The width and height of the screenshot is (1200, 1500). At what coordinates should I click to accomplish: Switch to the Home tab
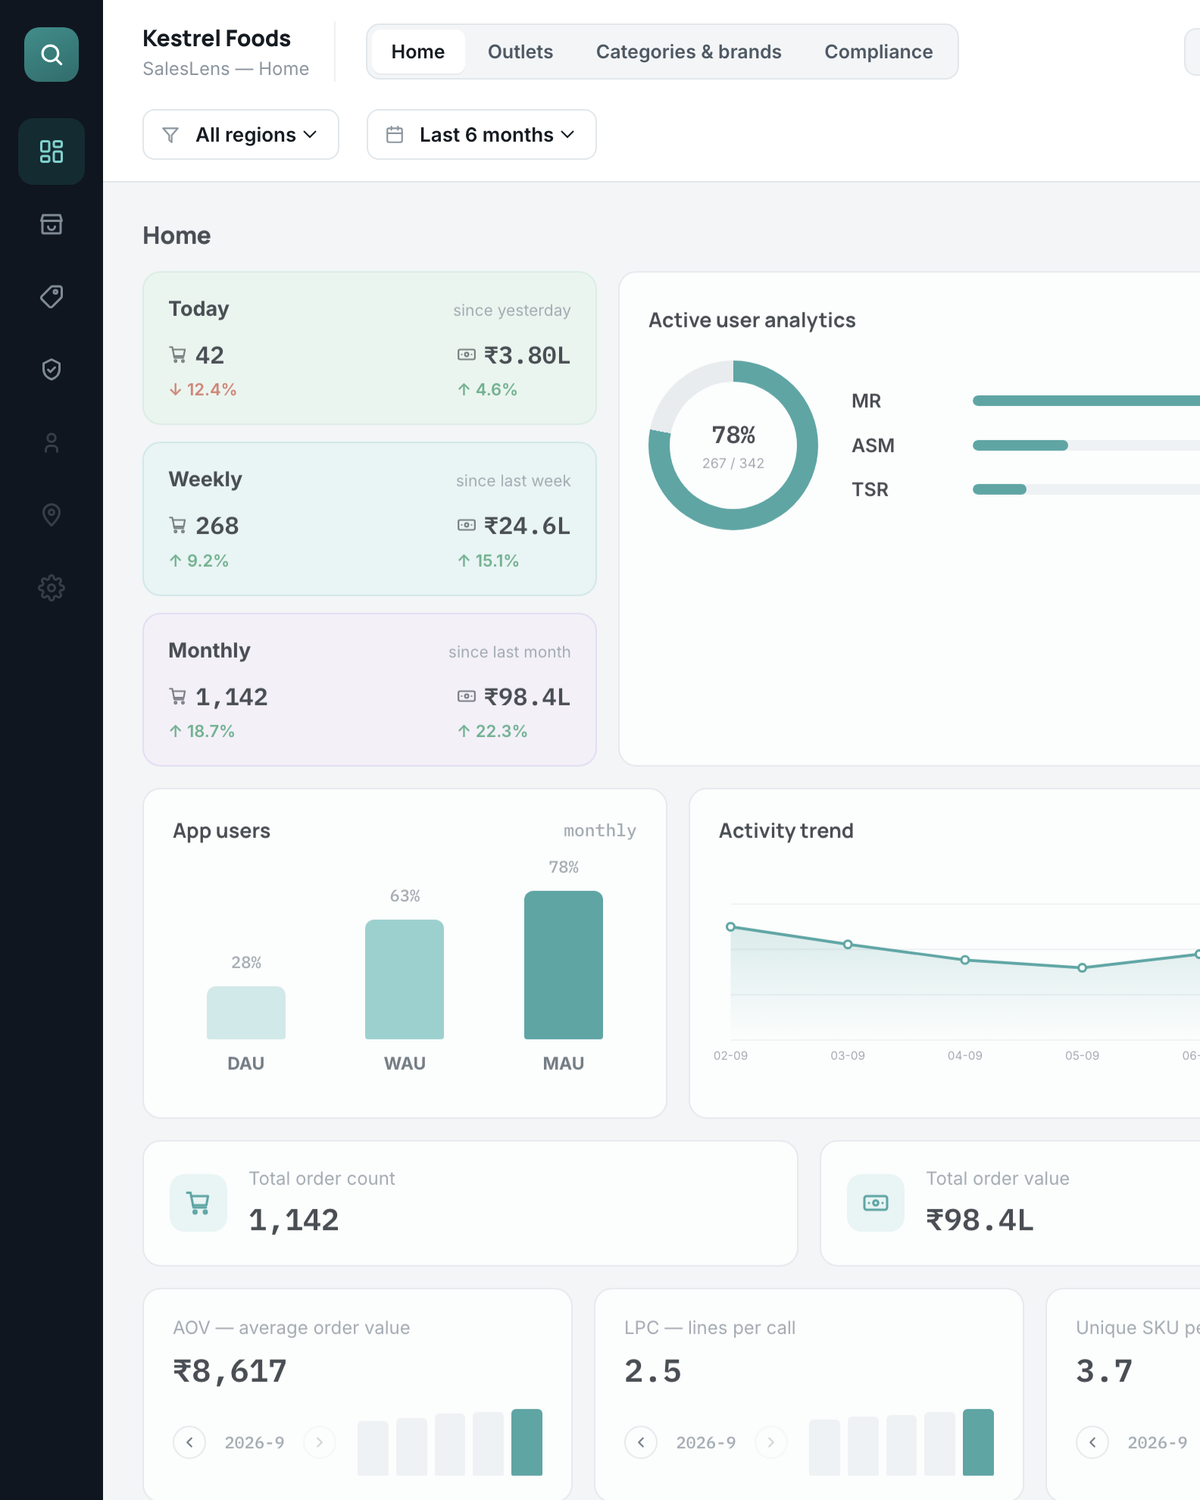pyautogui.click(x=418, y=52)
